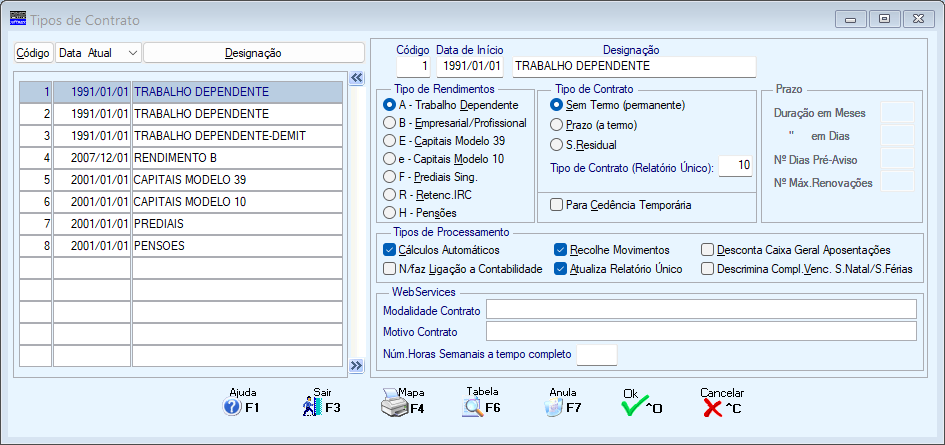Minimize the Tipos de Contrato window

(x=851, y=19)
